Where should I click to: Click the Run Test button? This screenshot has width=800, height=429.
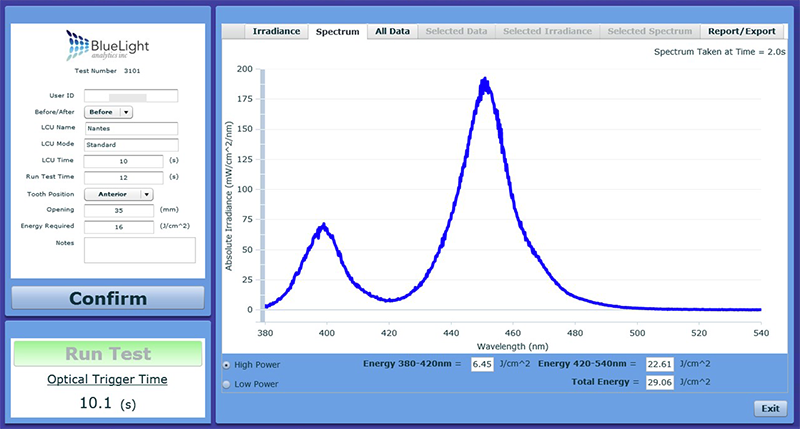(108, 353)
